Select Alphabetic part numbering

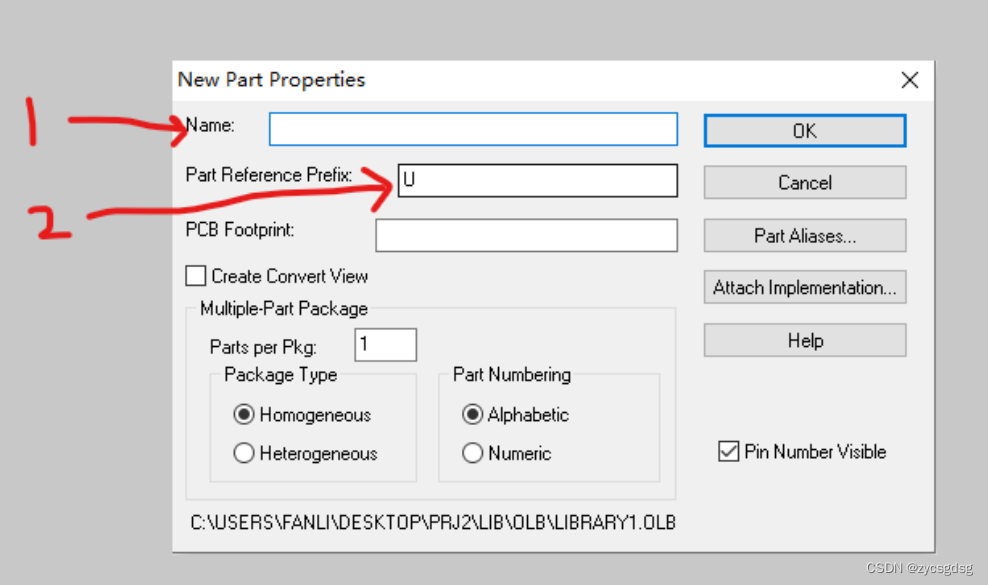[473, 415]
